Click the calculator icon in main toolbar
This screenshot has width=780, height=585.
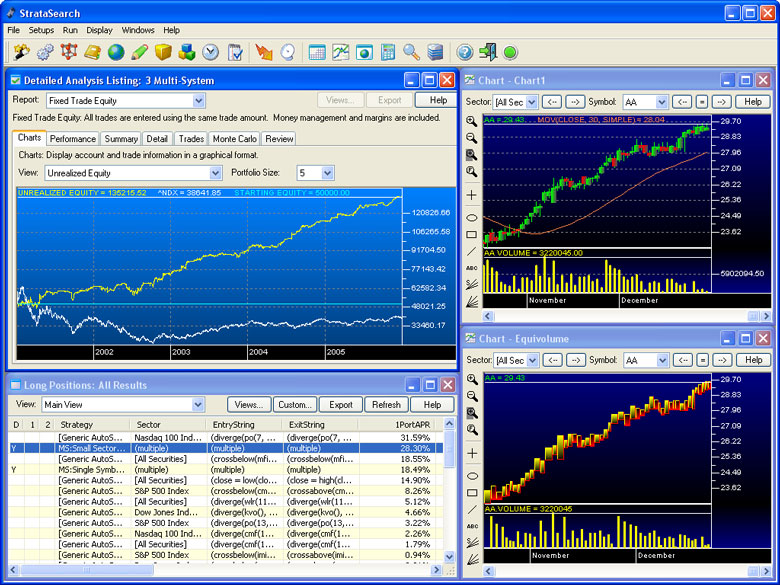pos(388,52)
